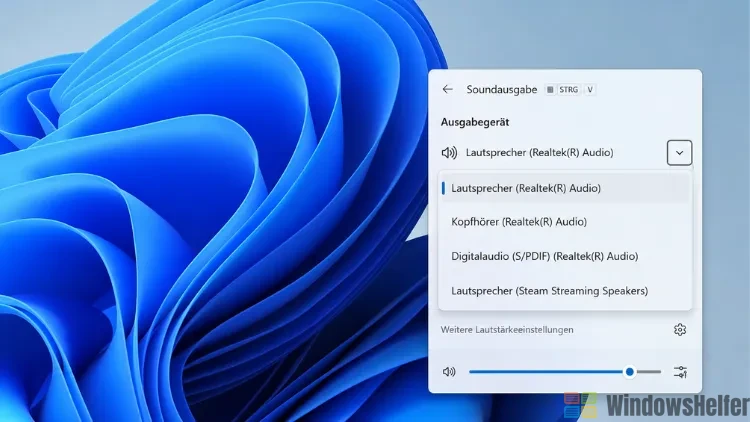
Task: Open the Ausgabegerät dropdown chevron
Action: (679, 153)
